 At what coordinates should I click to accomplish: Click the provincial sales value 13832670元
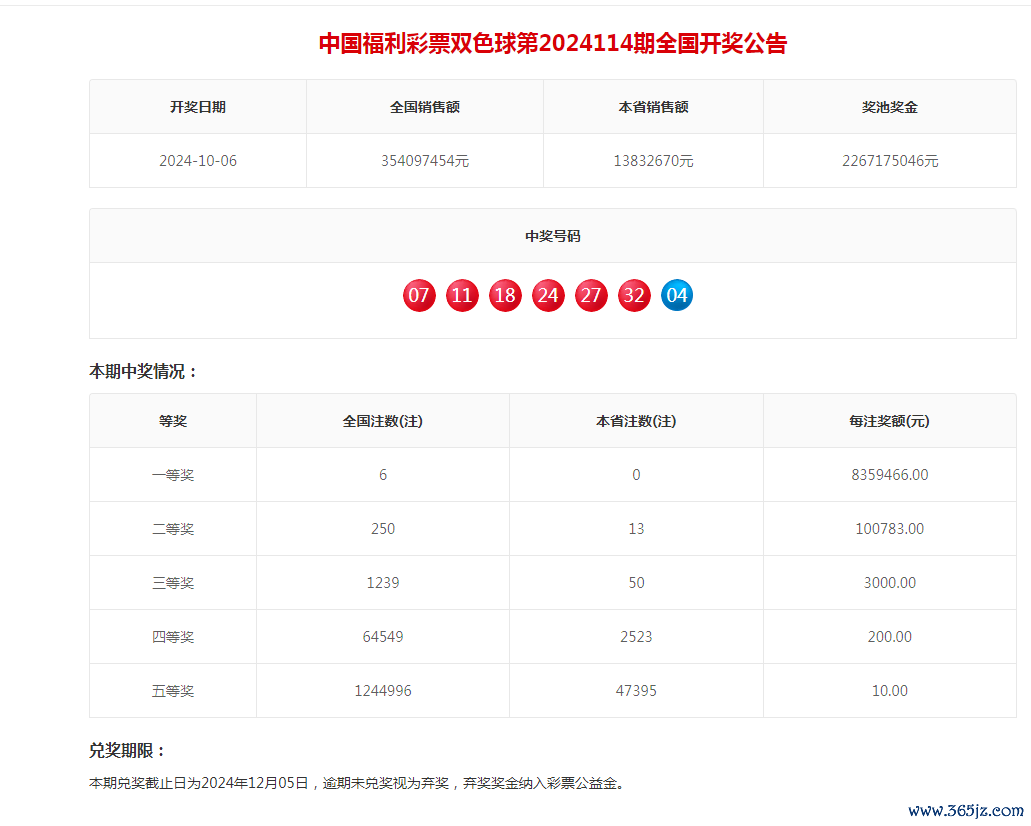pos(654,161)
